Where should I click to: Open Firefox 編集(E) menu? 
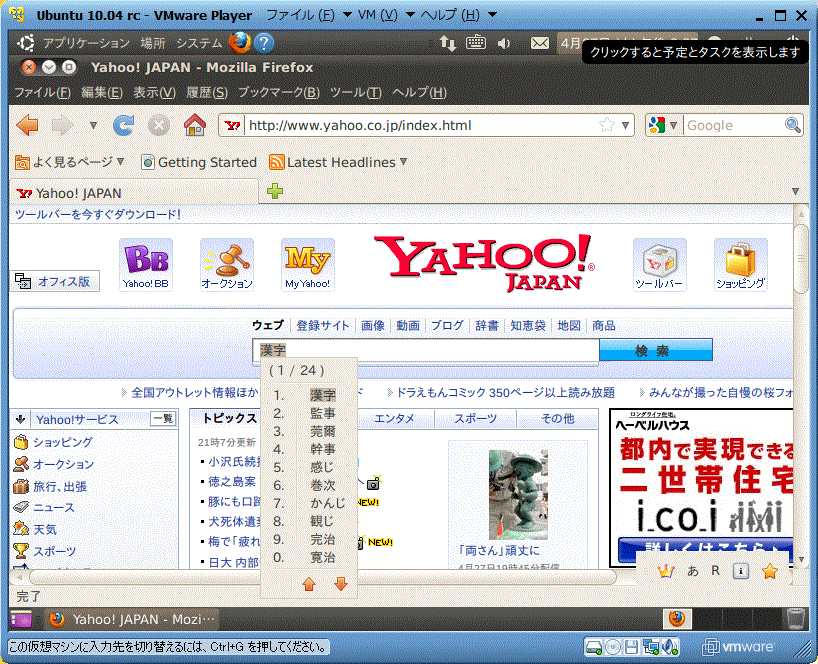(102, 92)
